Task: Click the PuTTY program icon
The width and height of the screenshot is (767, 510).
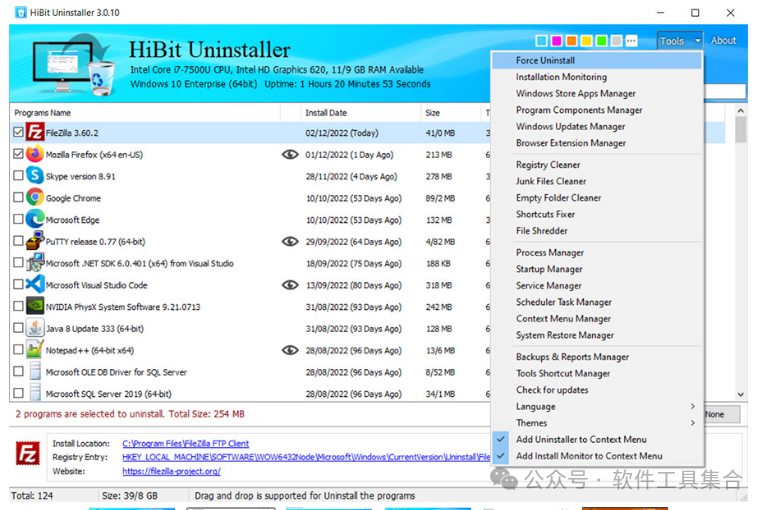Action: (35, 241)
